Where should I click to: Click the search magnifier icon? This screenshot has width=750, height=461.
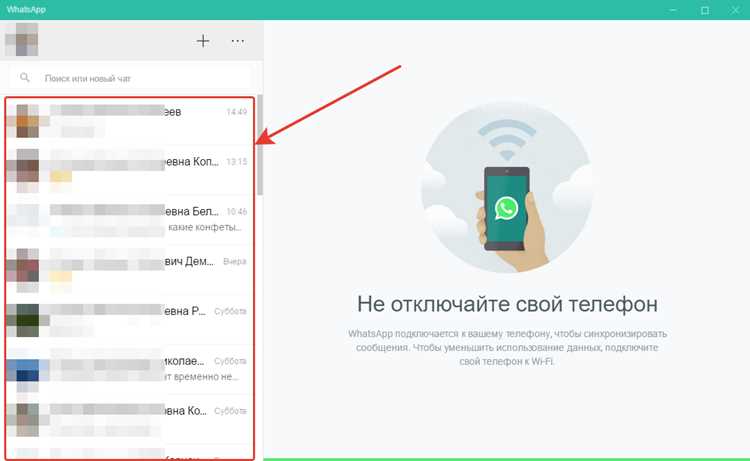click(24, 77)
